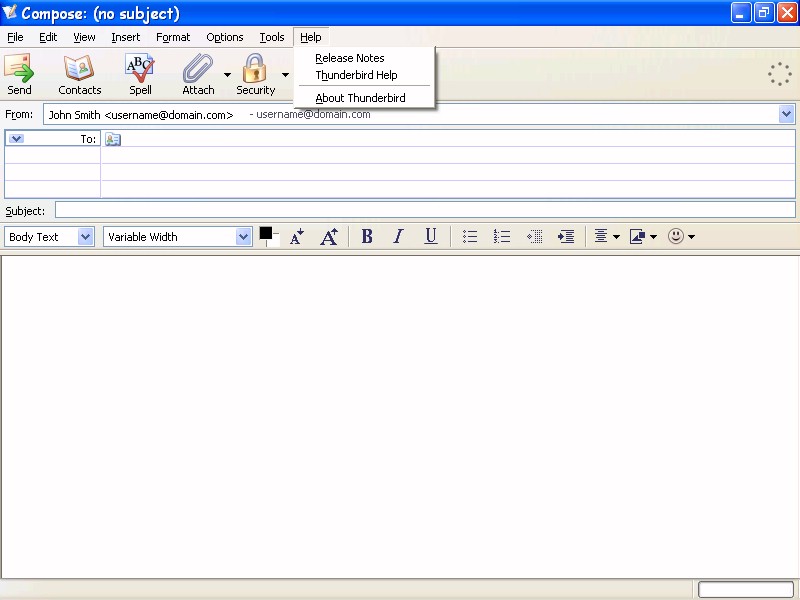Apply bulleted list

tap(470, 236)
